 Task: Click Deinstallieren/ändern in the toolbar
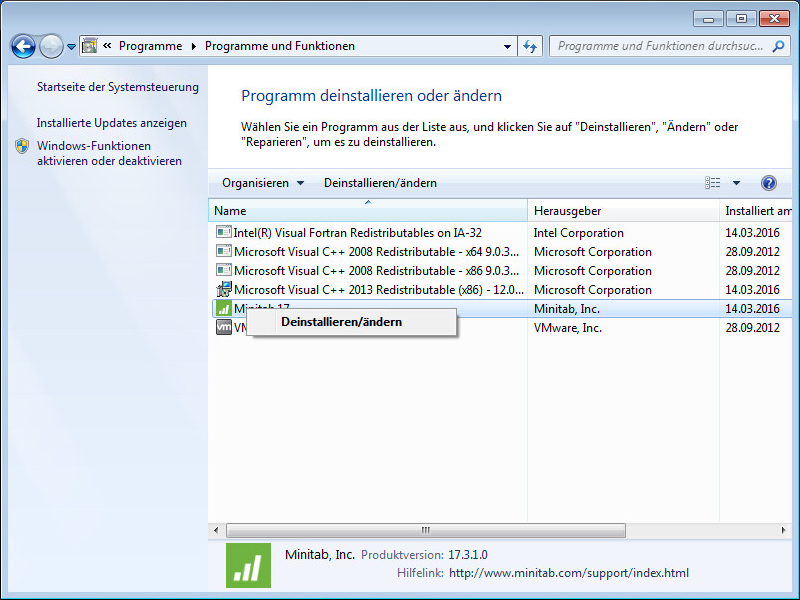(x=380, y=183)
